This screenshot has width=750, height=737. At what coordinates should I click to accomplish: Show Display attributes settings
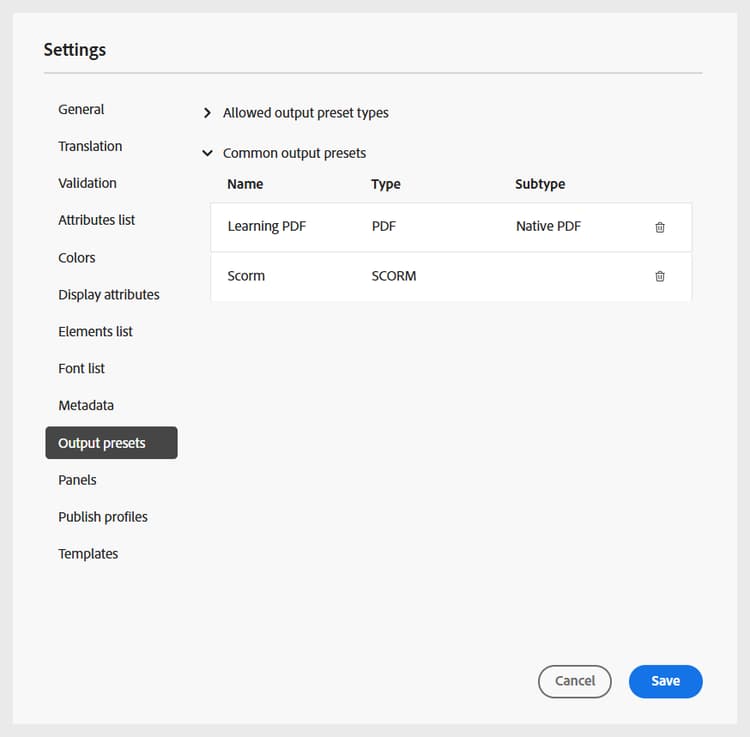(x=108, y=294)
